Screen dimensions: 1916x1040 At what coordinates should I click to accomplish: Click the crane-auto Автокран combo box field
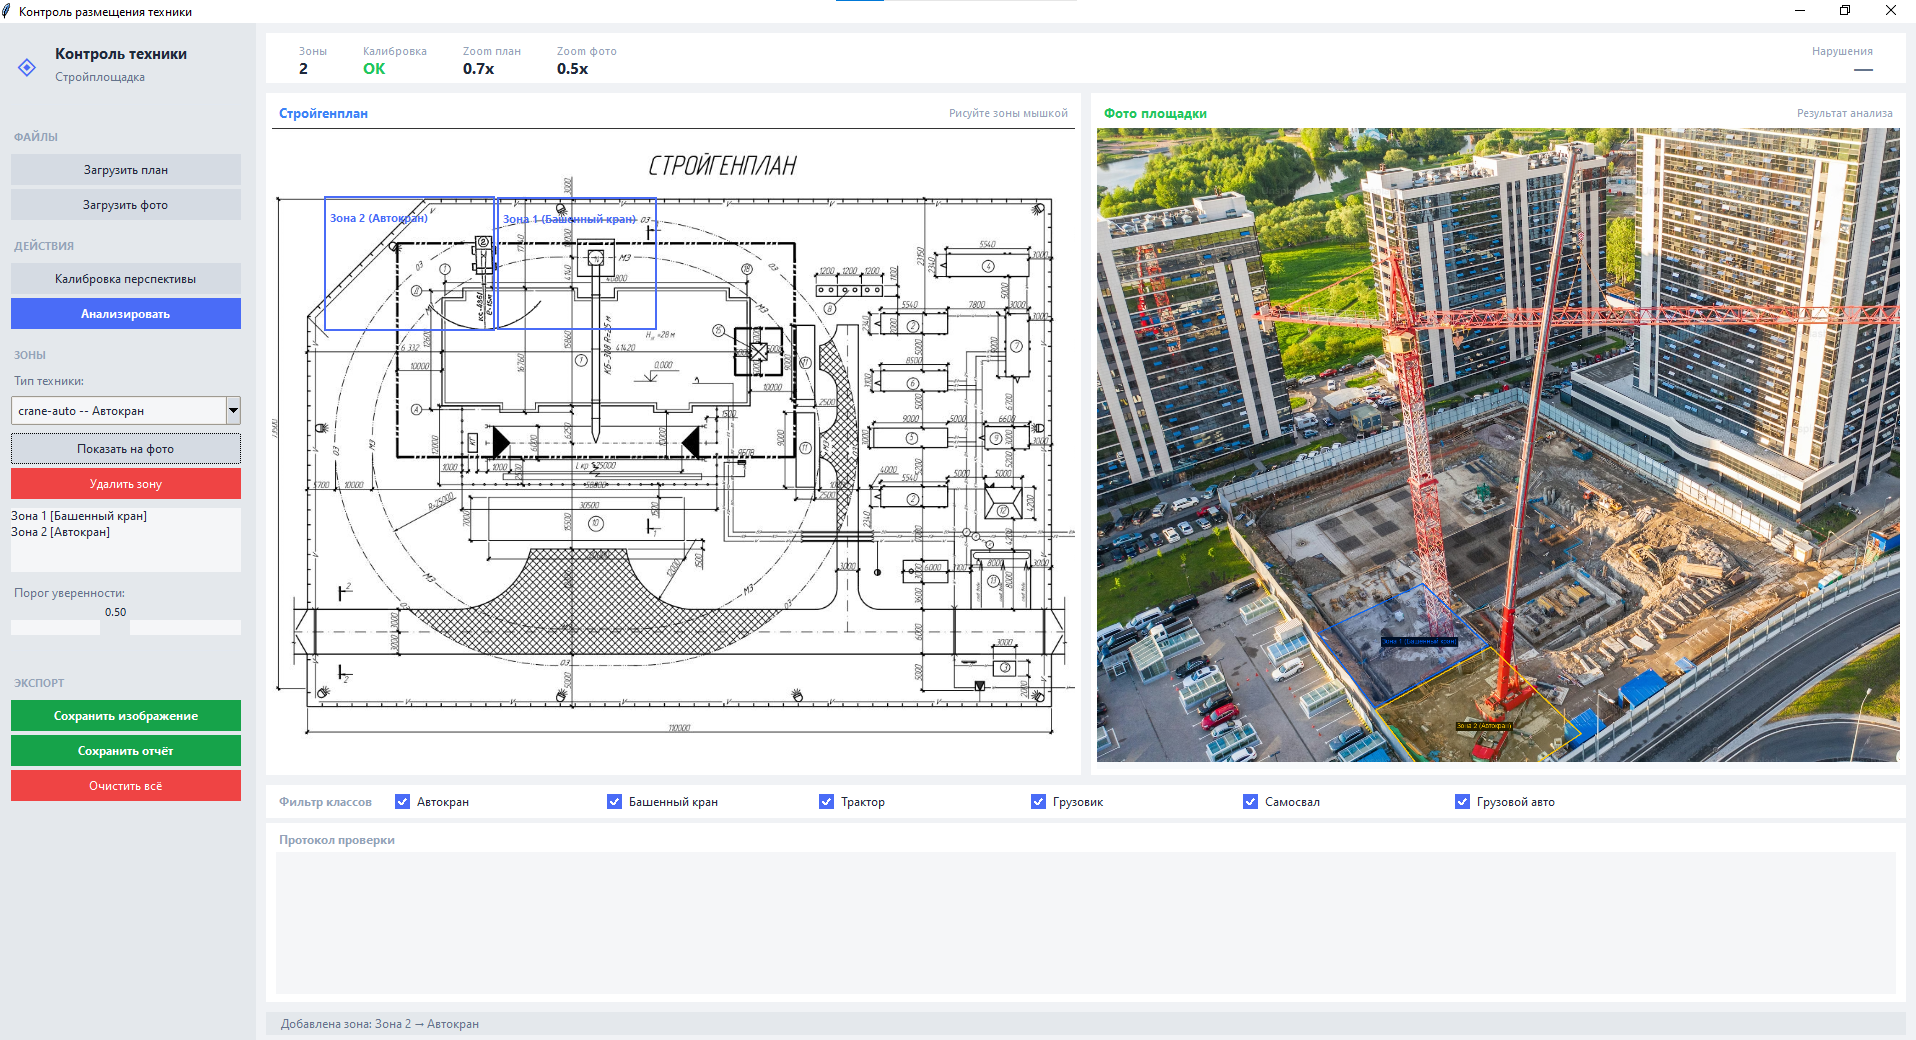point(118,411)
